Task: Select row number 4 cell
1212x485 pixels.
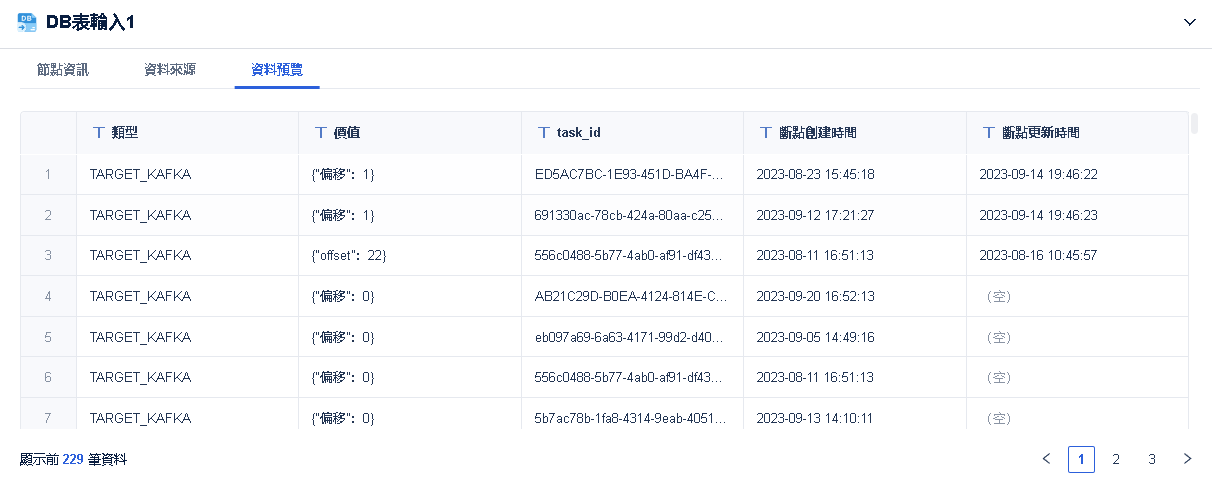Action: 48,296
